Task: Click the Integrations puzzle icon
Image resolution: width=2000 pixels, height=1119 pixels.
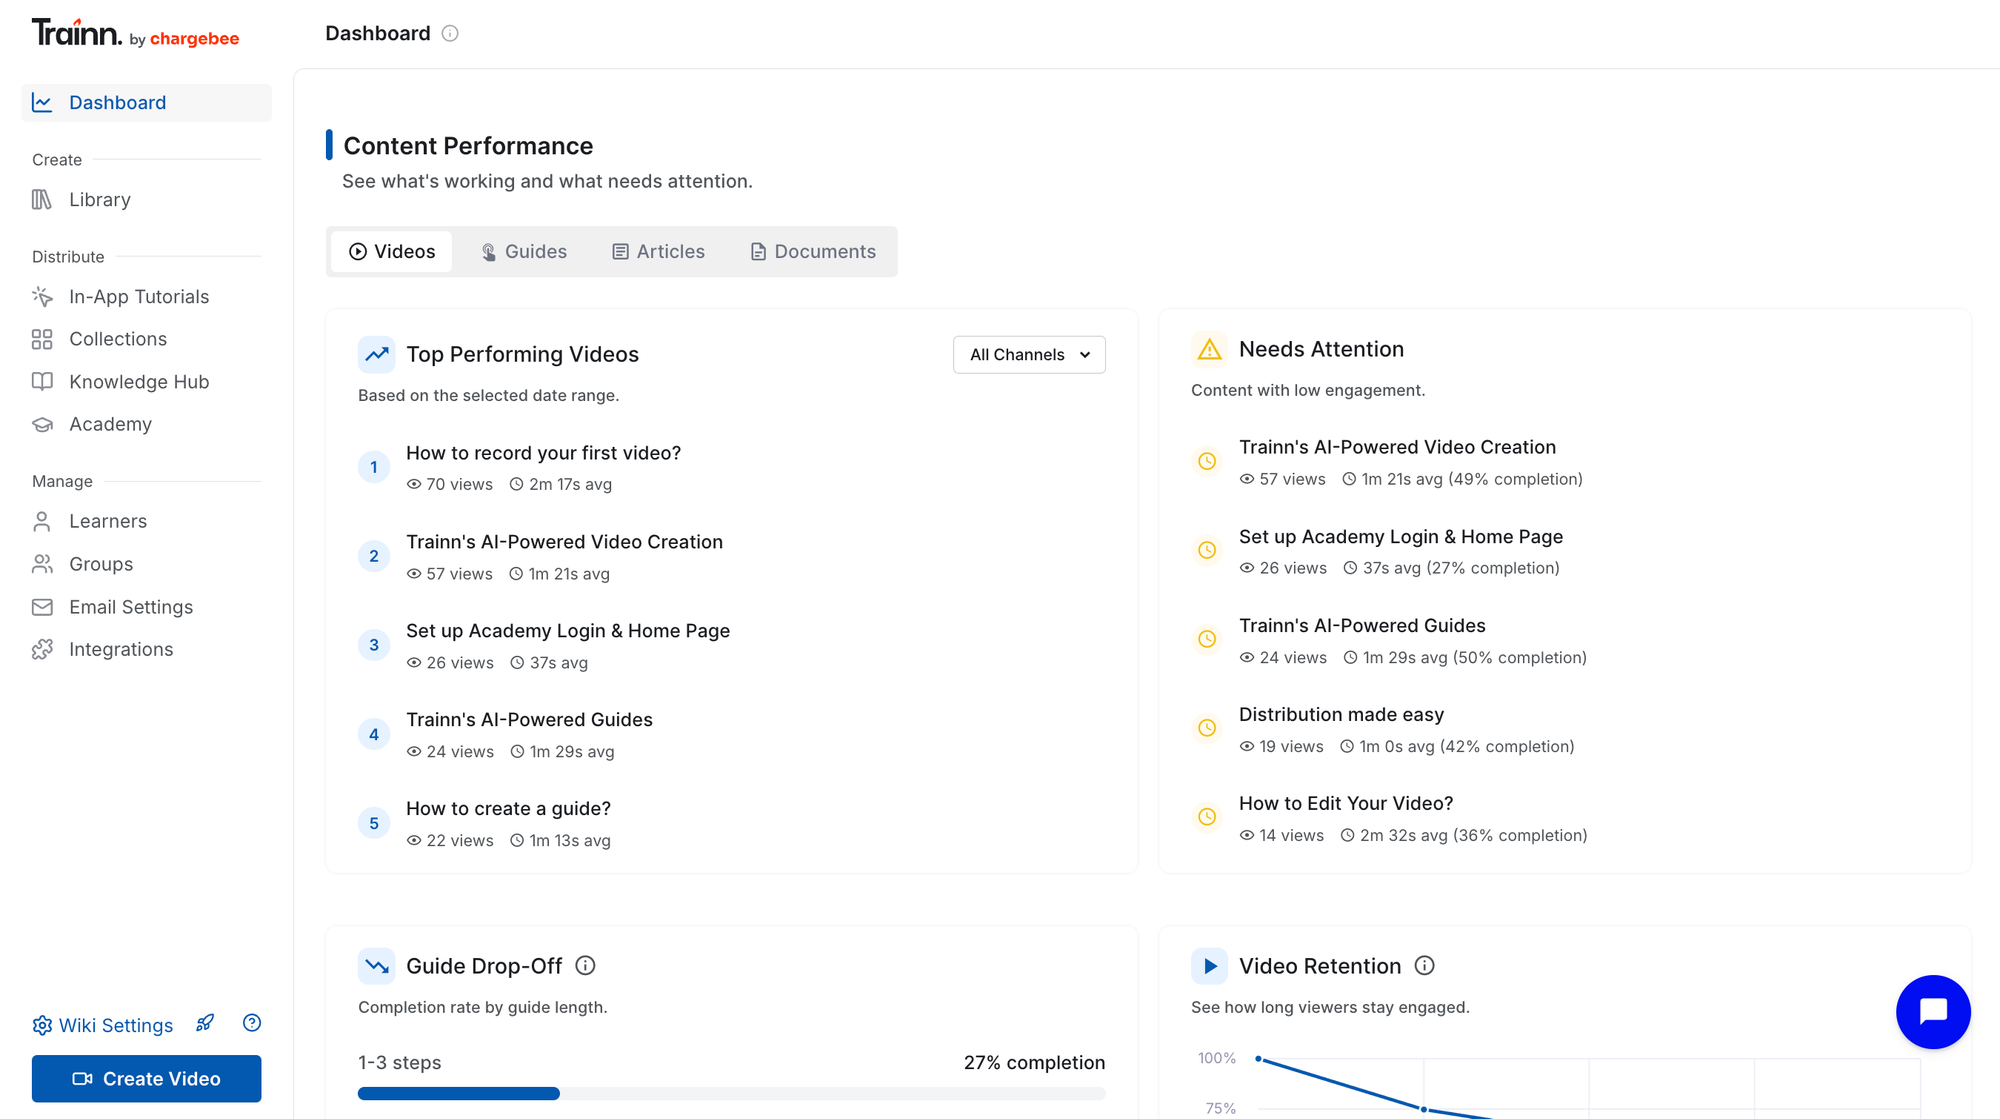Action: [x=42, y=649]
